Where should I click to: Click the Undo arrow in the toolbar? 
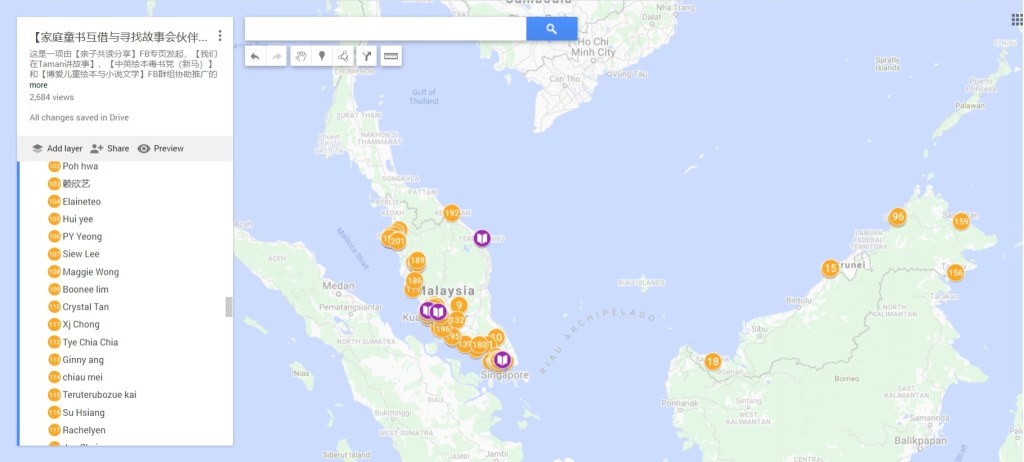[255, 56]
